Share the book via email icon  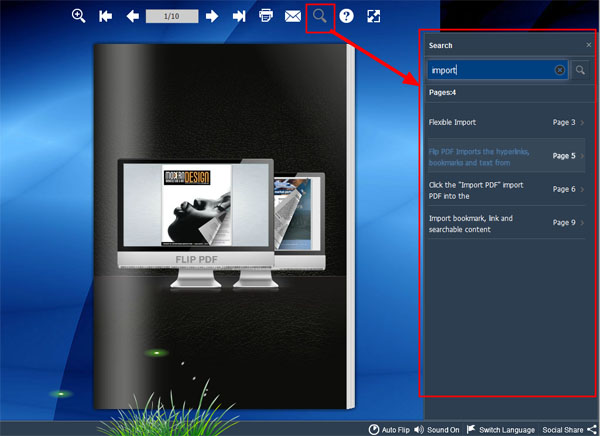coord(293,16)
